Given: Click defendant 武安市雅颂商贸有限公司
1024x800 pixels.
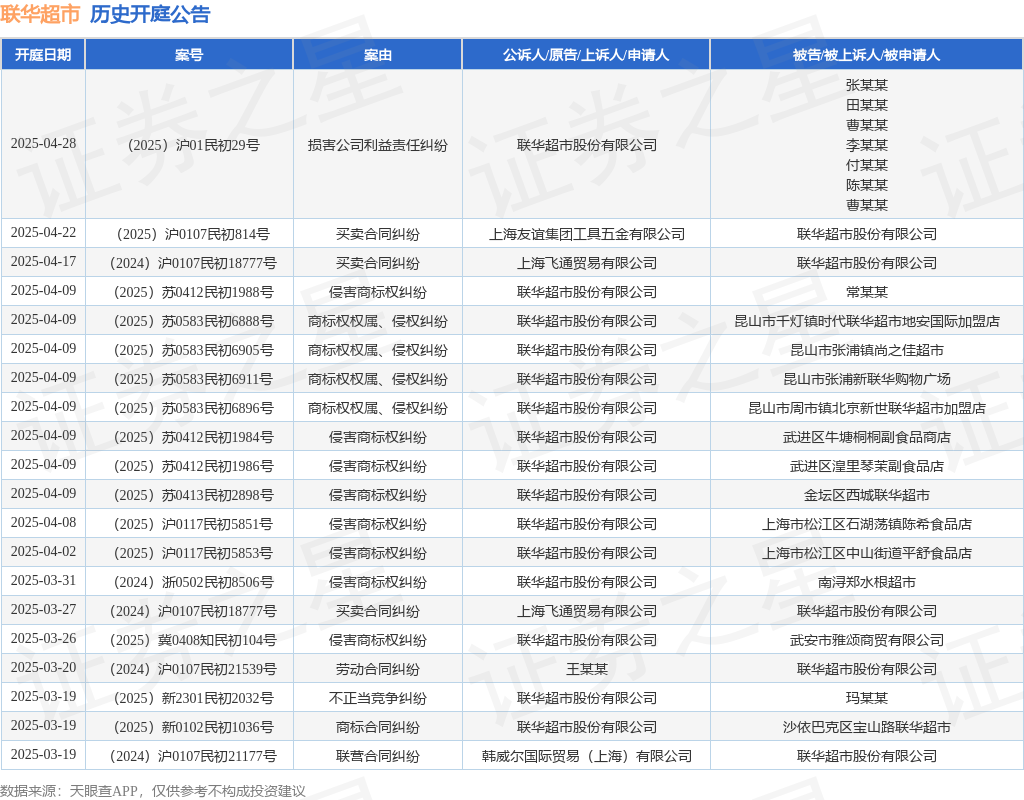Looking at the screenshot, I should tap(867, 640).
